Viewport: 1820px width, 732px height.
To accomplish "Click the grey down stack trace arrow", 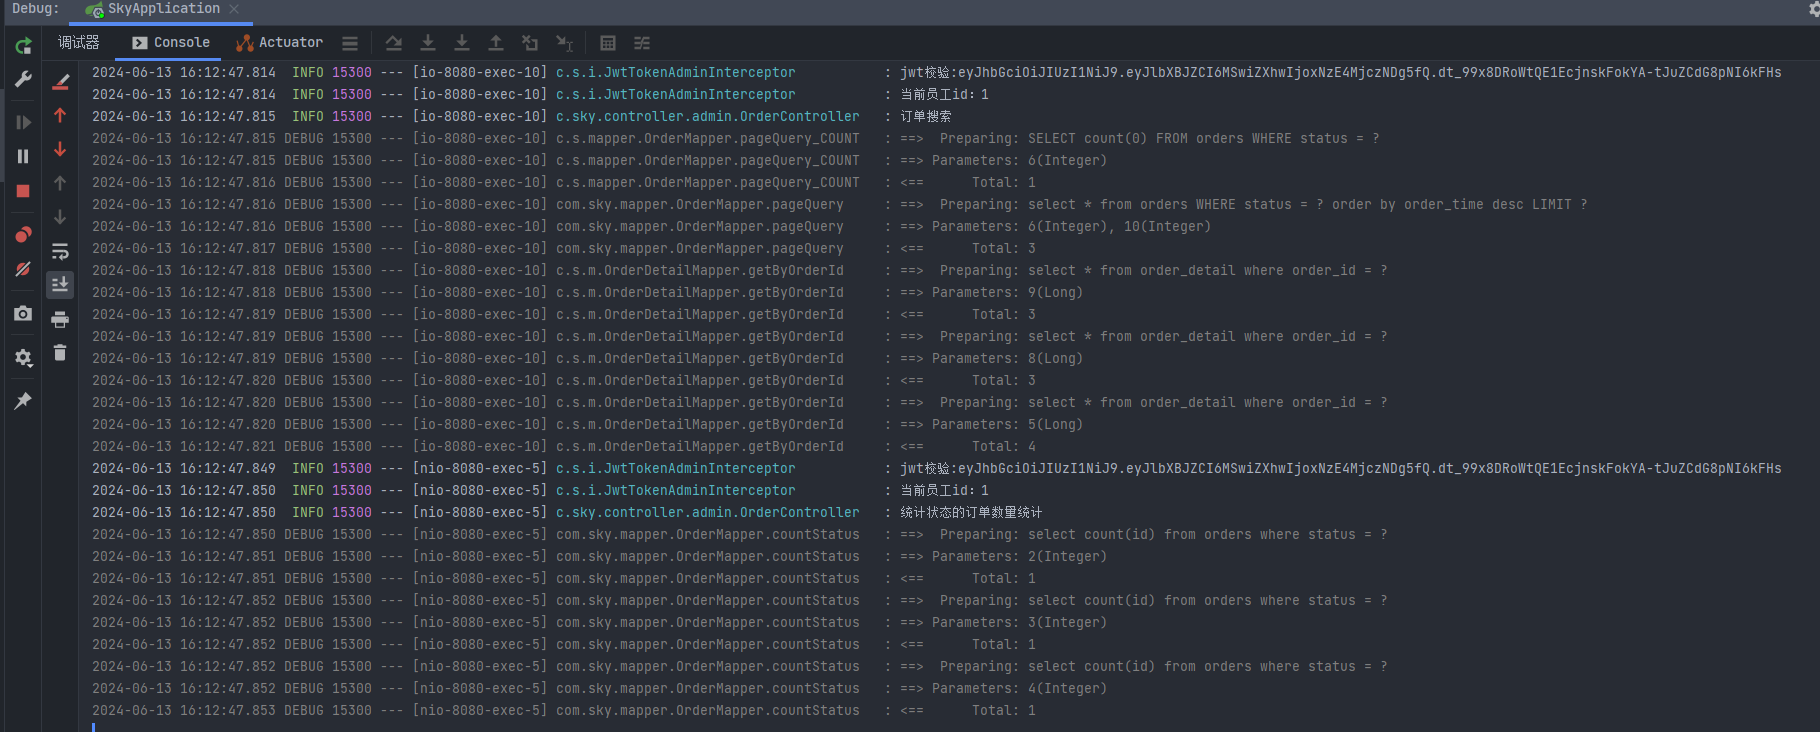I will click(x=60, y=217).
